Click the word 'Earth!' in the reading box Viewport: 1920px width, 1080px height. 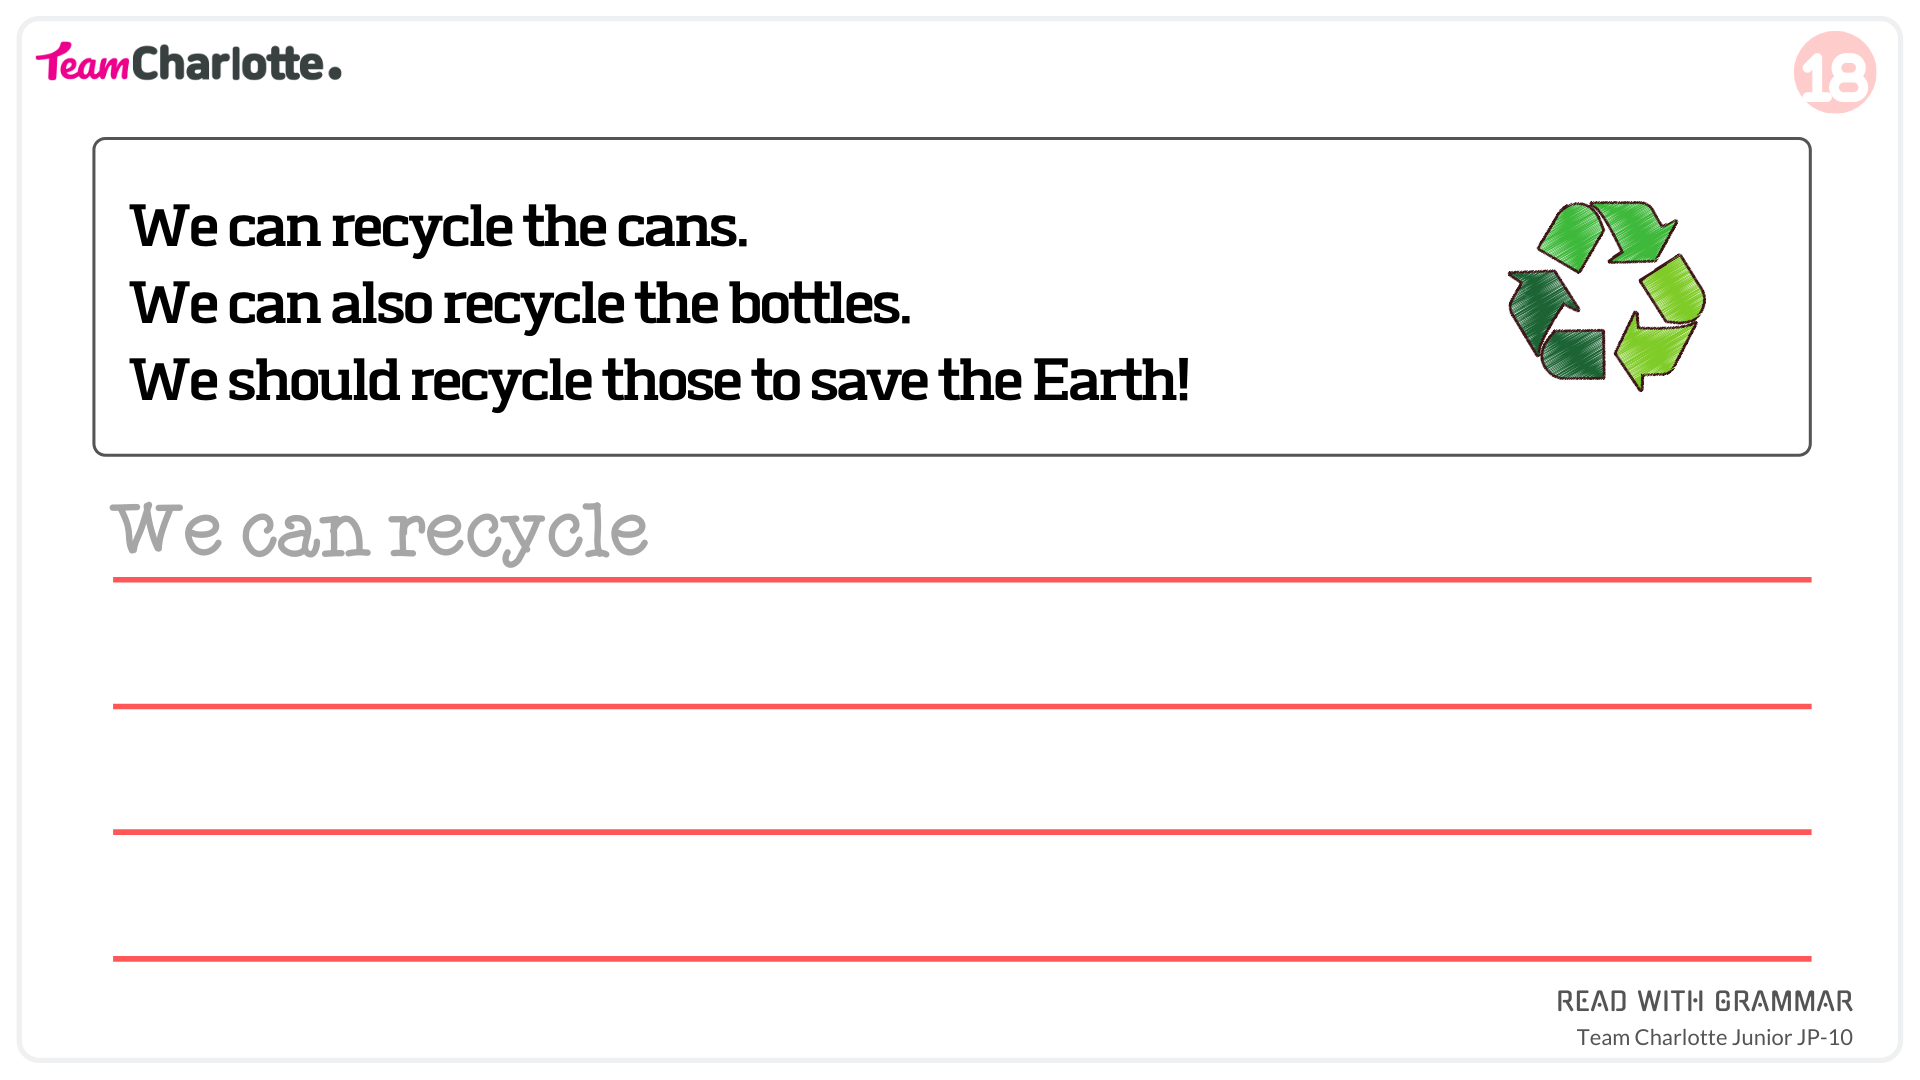[1111, 380]
